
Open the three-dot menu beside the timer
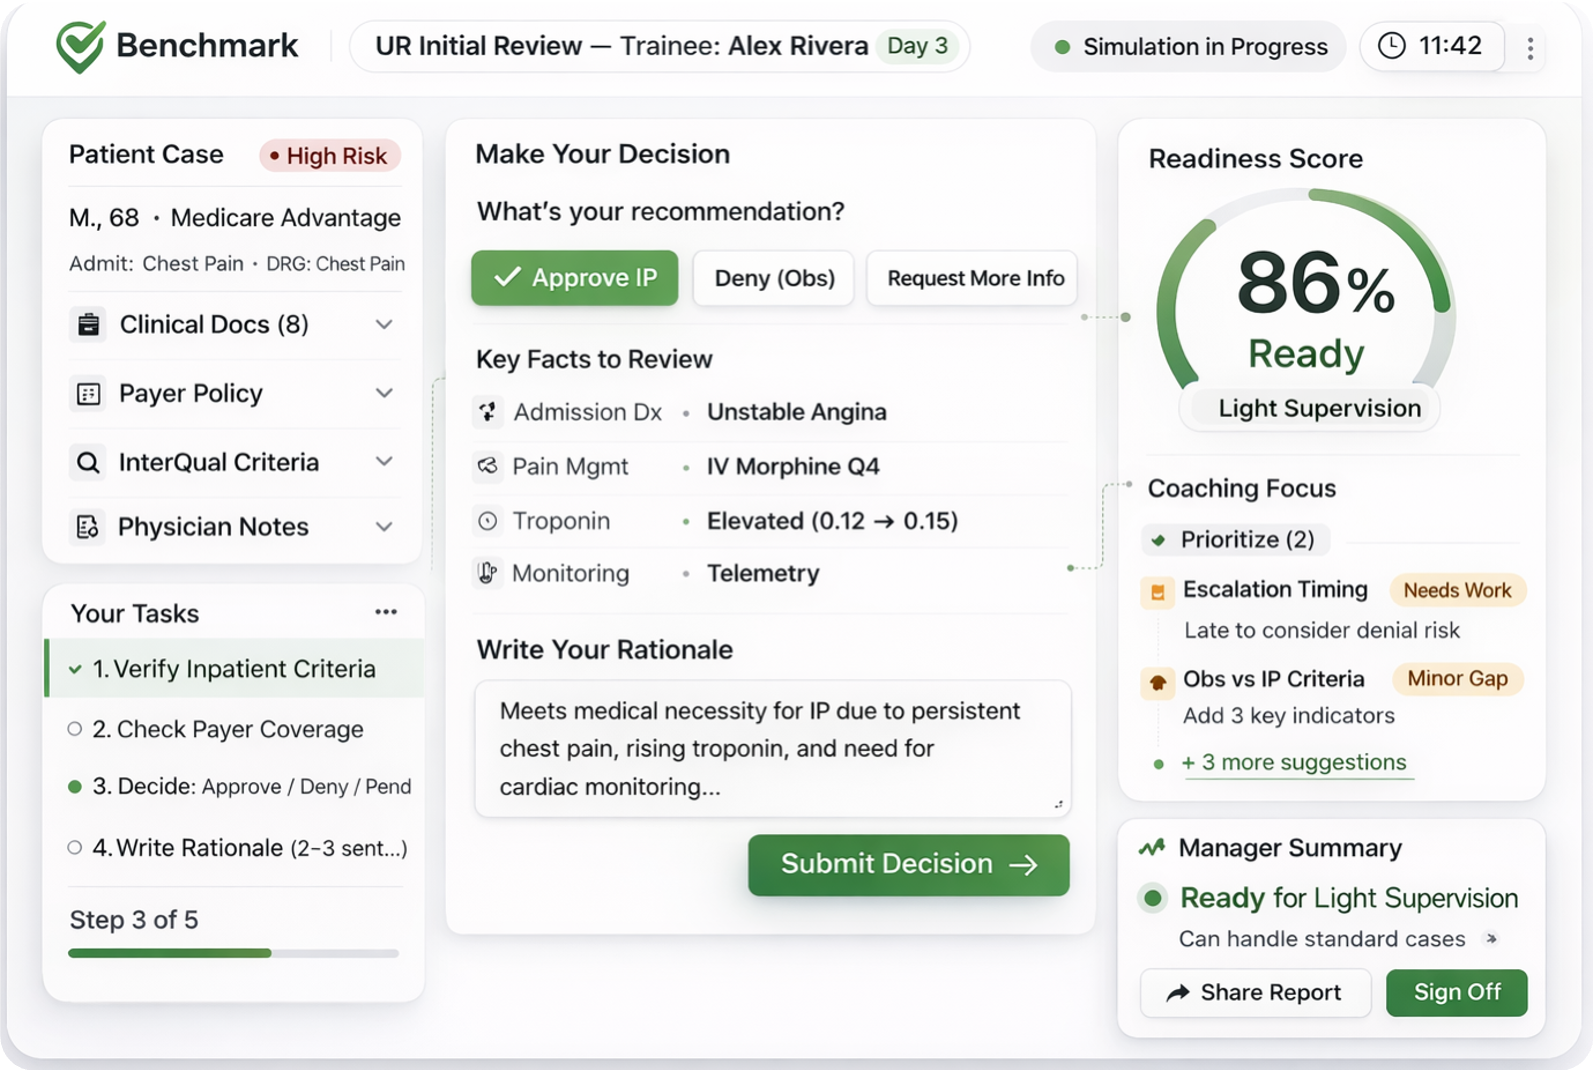[x=1530, y=48]
